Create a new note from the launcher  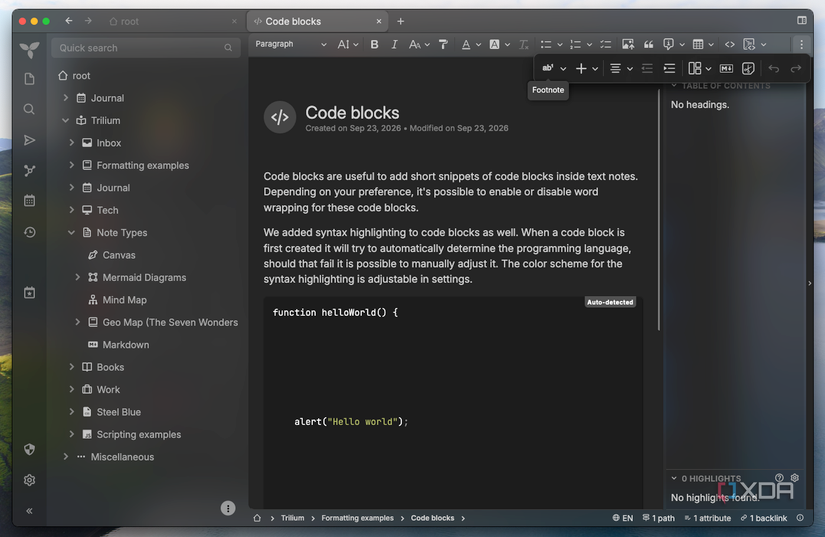29,79
